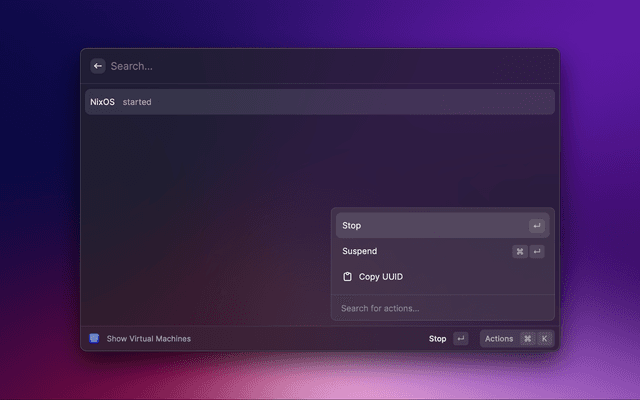Click the clipboard icon next to Copy UUID

(x=348, y=276)
